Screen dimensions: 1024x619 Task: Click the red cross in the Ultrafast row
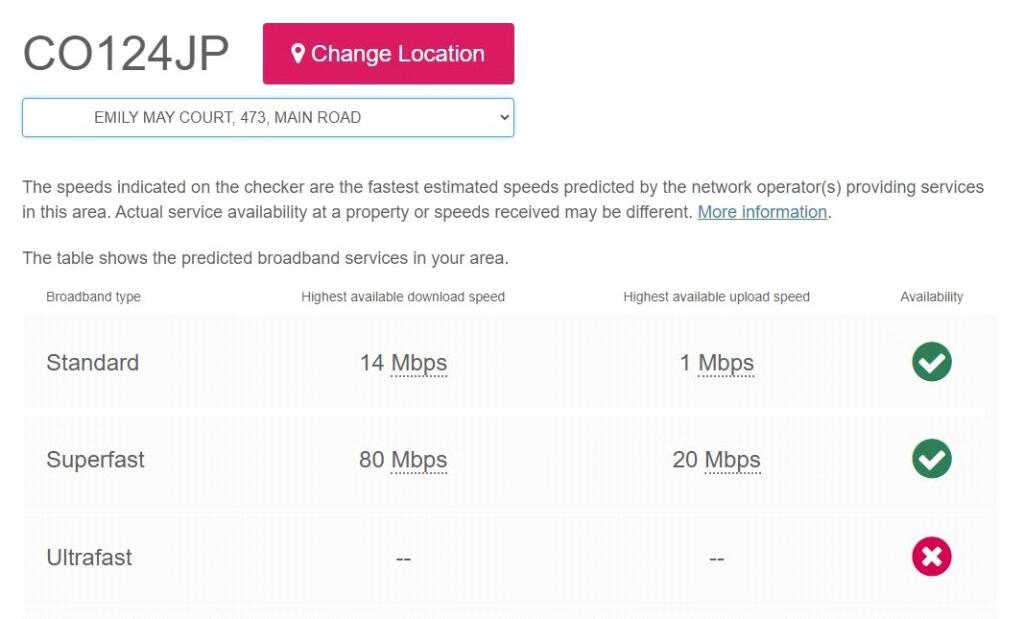(x=931, y=557)
